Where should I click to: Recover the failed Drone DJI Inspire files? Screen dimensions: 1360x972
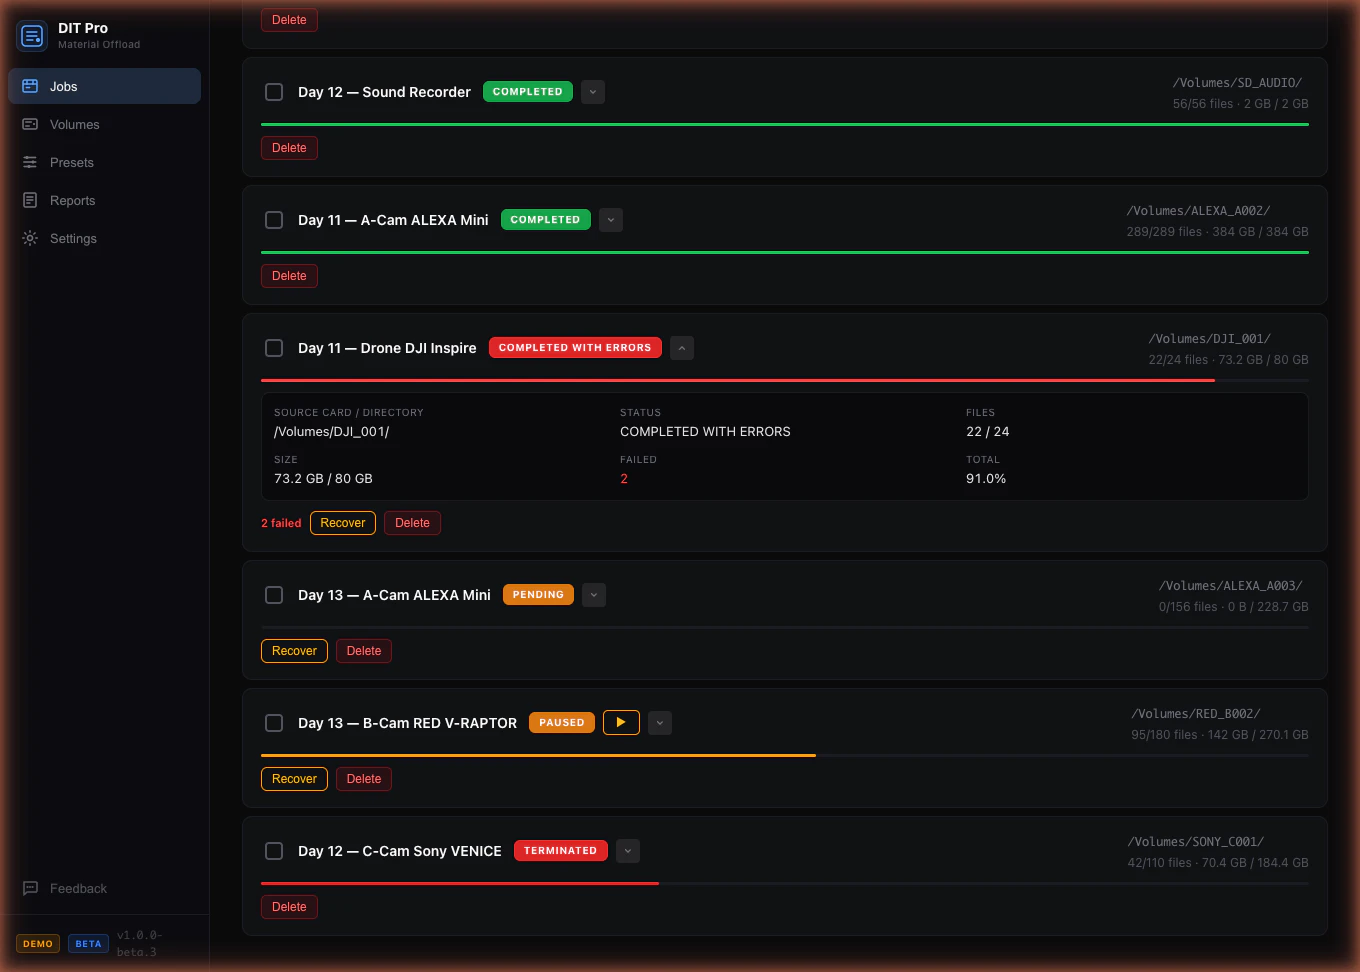pyautogui.click(x=343, y=523)
